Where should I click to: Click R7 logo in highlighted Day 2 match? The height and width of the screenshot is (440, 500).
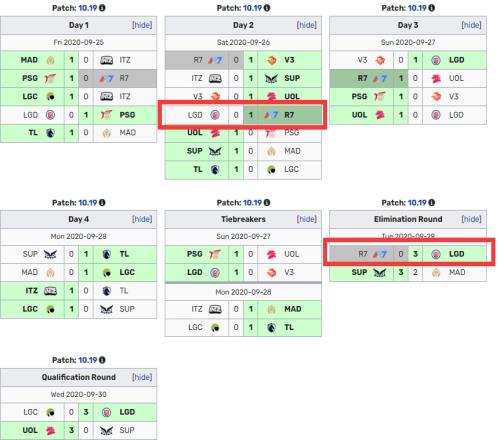tap(271, 115)
